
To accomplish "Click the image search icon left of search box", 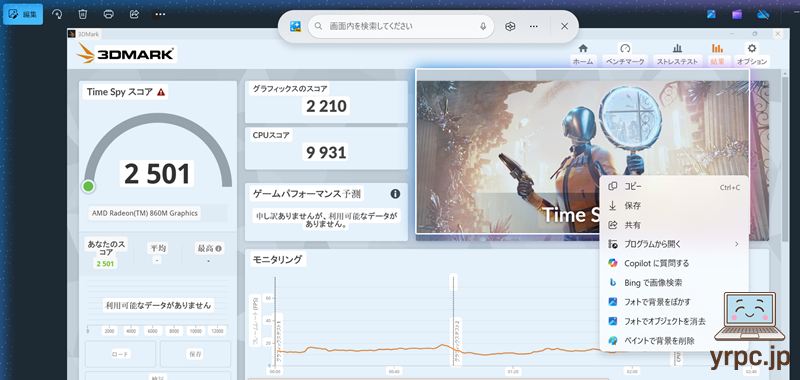I will pyautogui.click(x=295, y=26).
